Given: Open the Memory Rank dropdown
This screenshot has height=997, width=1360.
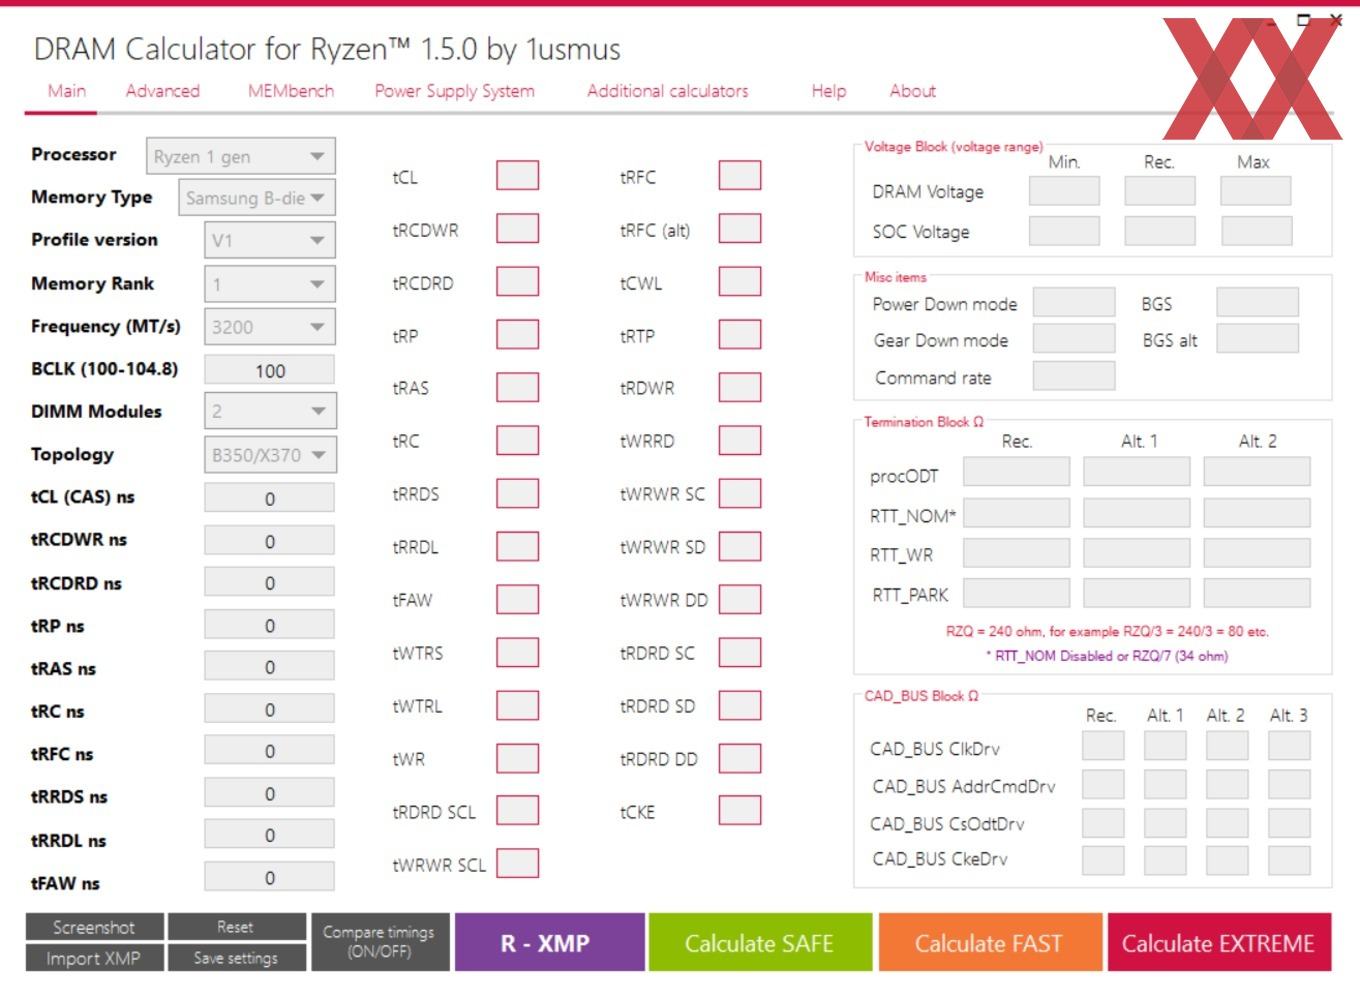Looking at the screenshot, I should (x=270, y=284).
